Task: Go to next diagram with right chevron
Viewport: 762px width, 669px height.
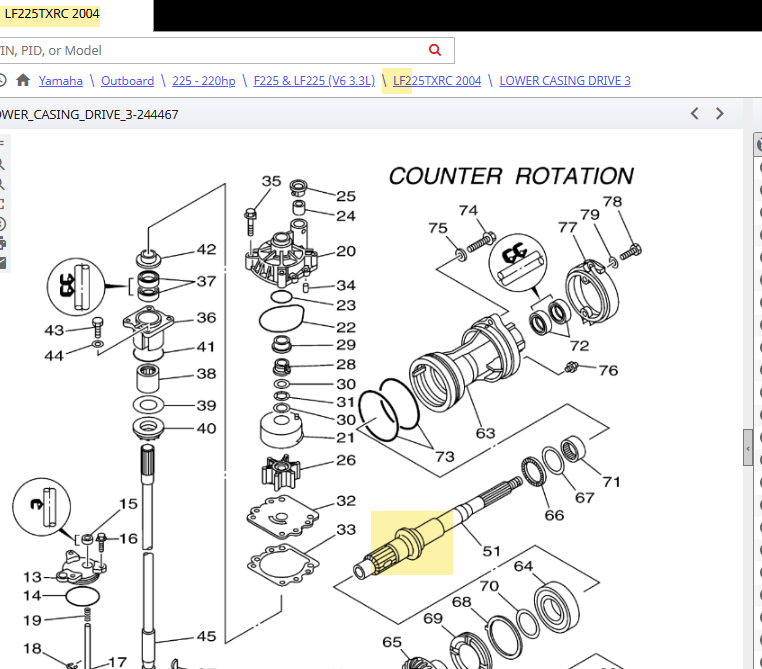Action: click(x=720, y=114)
